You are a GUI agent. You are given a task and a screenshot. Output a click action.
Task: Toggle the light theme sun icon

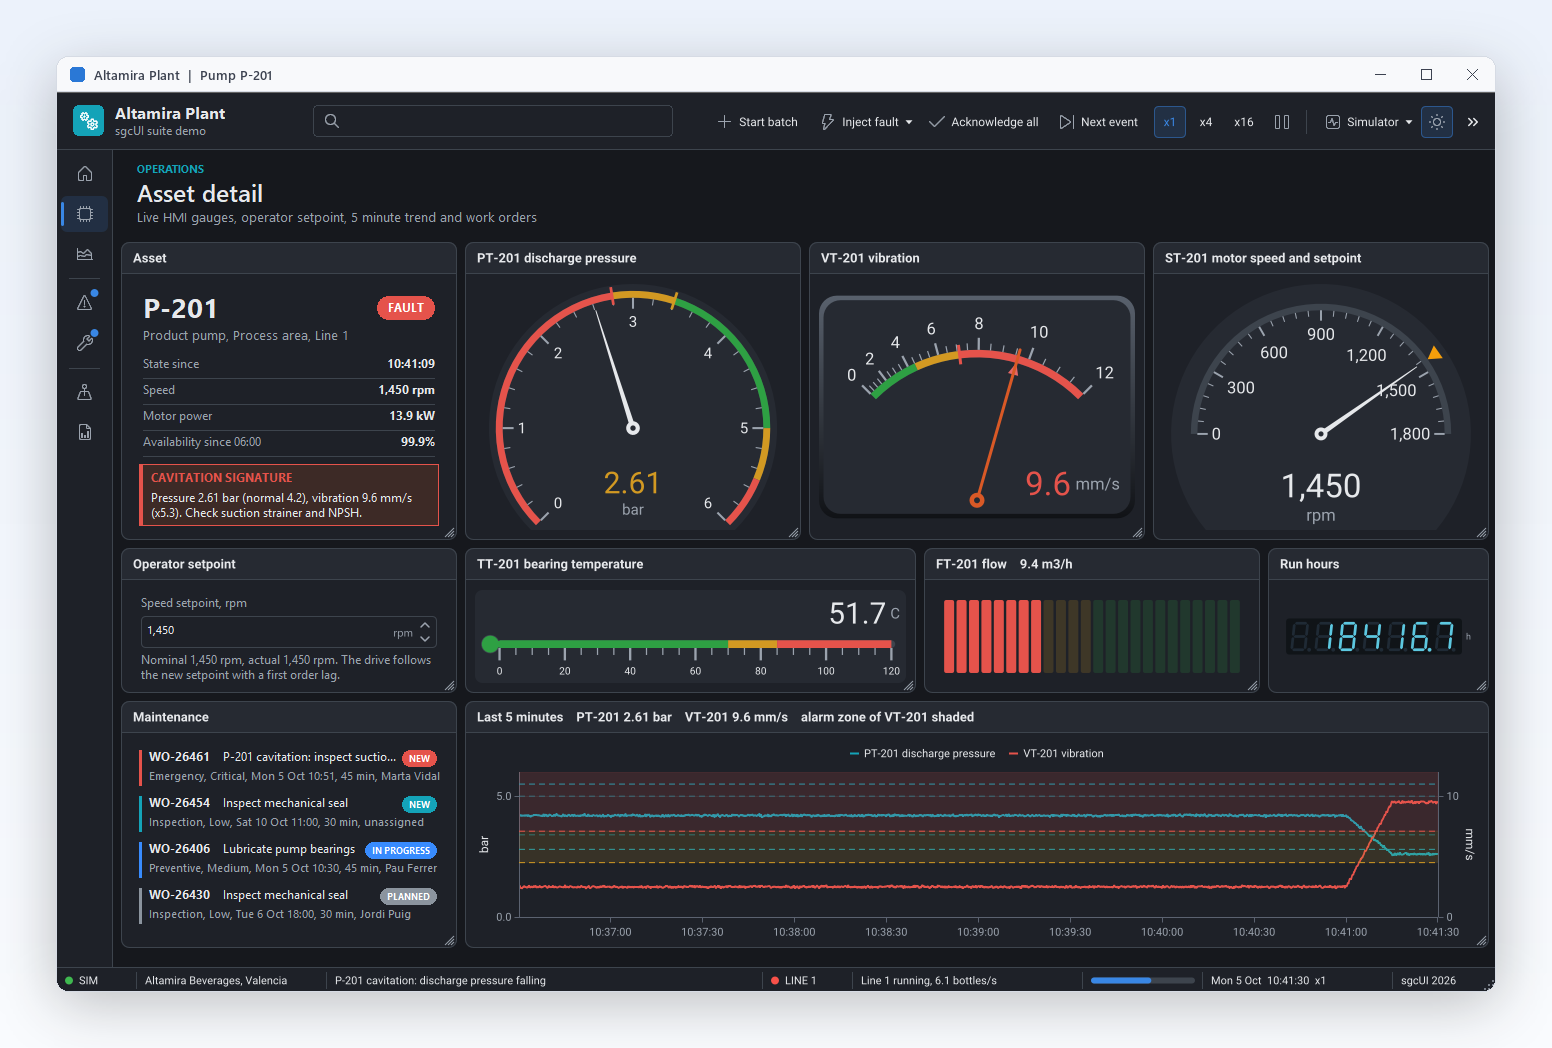[1437, 122]
